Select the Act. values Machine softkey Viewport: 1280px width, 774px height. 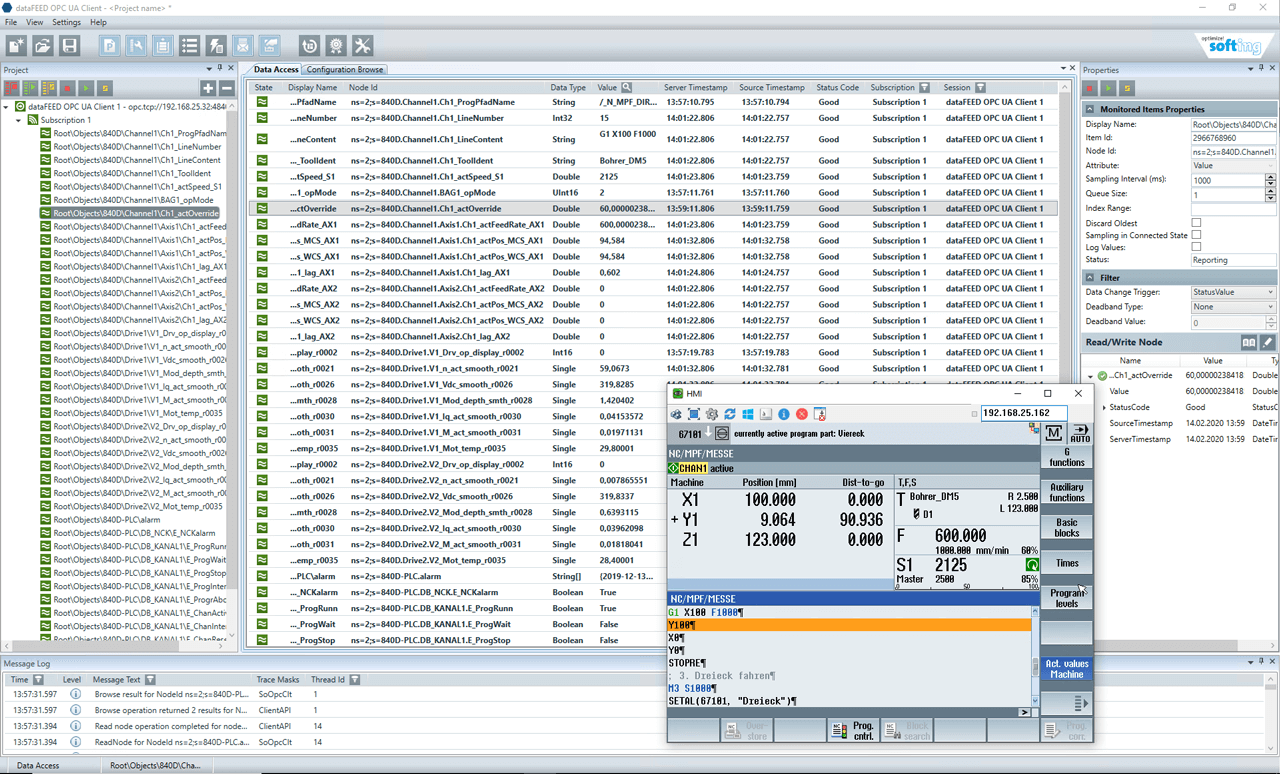click(1066, 666)
